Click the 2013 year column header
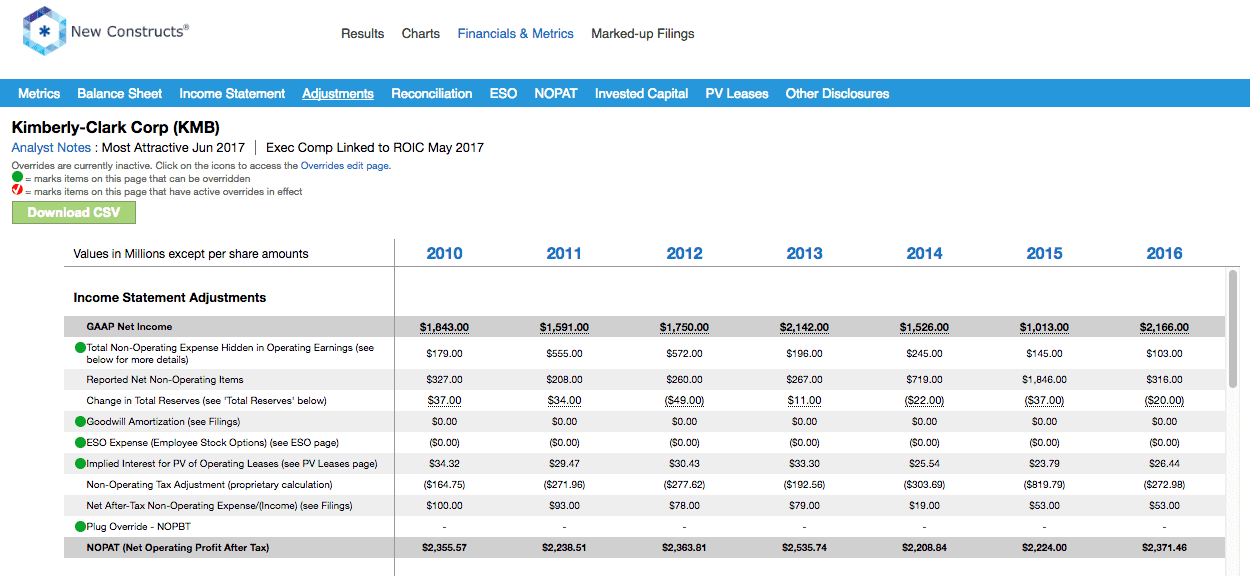This screenshot has width=1250, height=576. (804, 254)
